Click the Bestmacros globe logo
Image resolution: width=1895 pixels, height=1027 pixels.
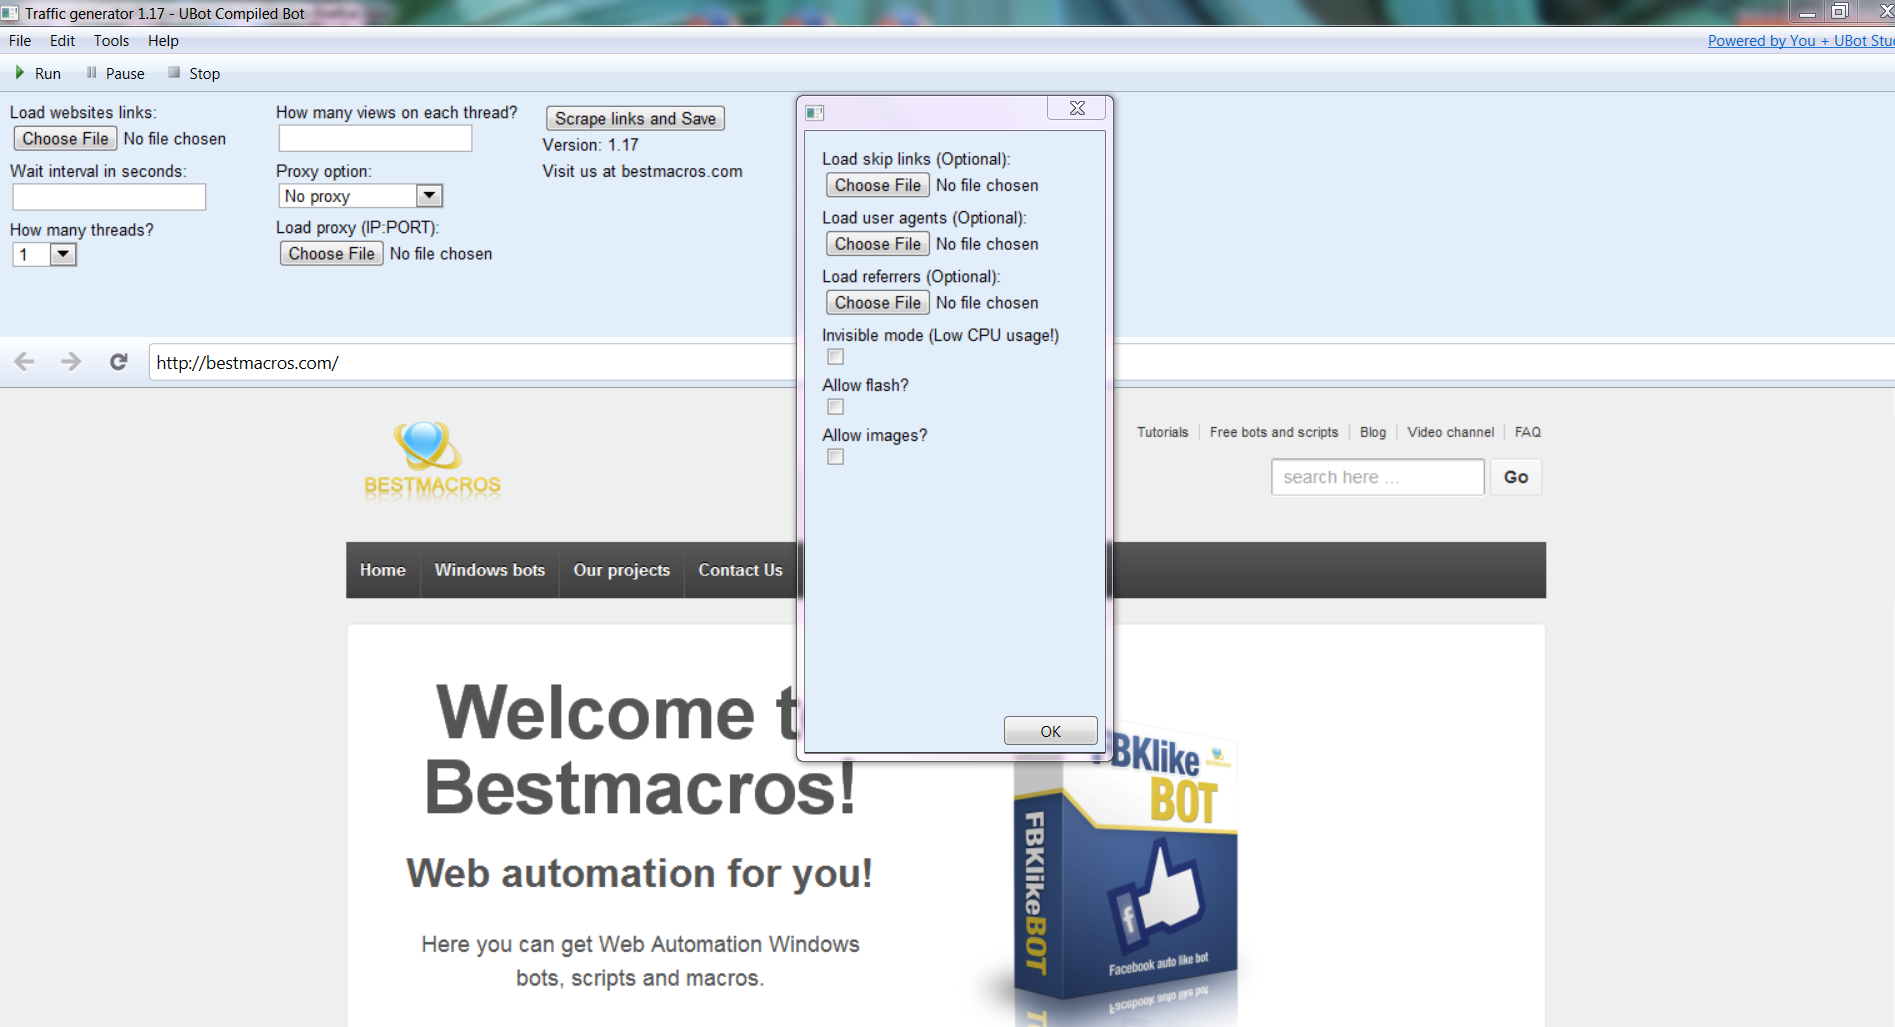432,461
